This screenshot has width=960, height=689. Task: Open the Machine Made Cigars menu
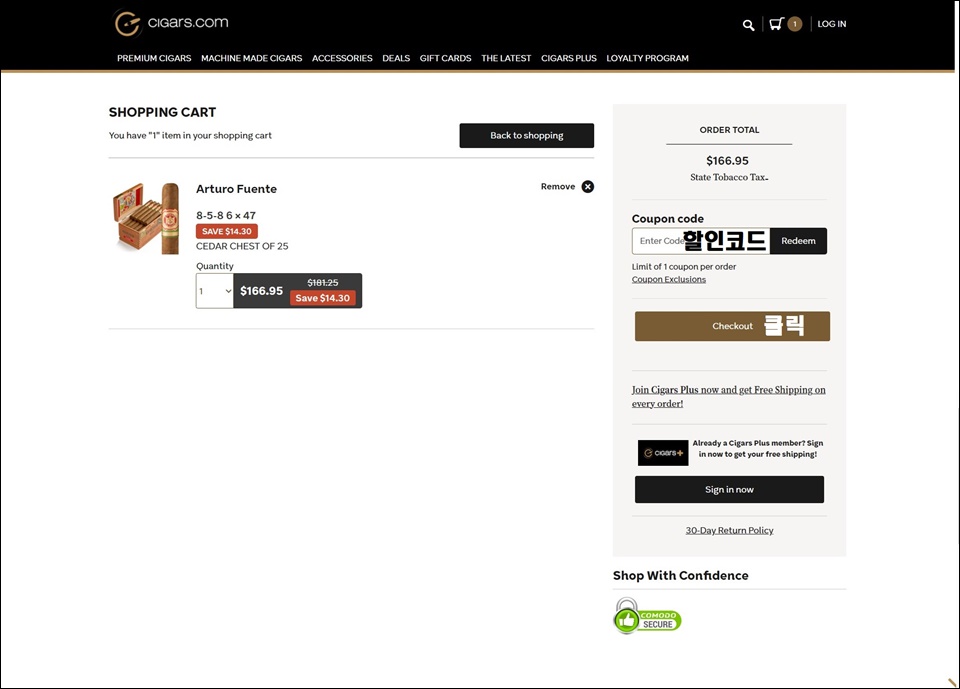pyautogui.click(x=252, y=58)
